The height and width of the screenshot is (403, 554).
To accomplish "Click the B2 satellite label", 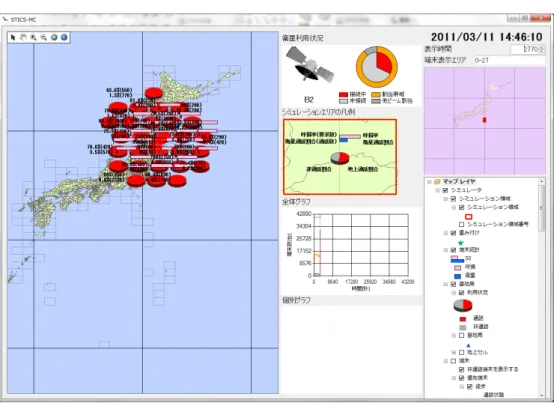I will (309, 100).
